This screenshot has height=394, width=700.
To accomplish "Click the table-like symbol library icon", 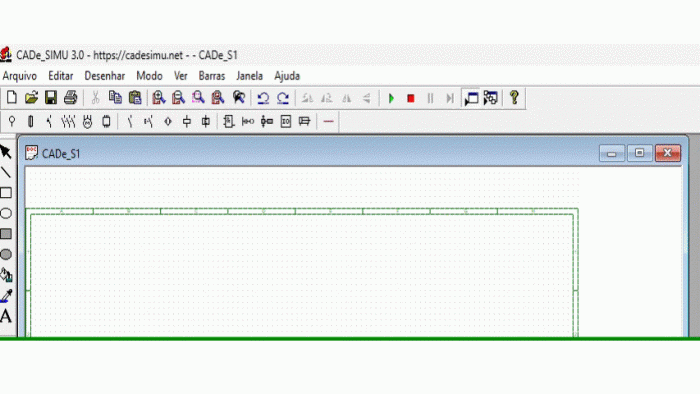I will point(304,121).
